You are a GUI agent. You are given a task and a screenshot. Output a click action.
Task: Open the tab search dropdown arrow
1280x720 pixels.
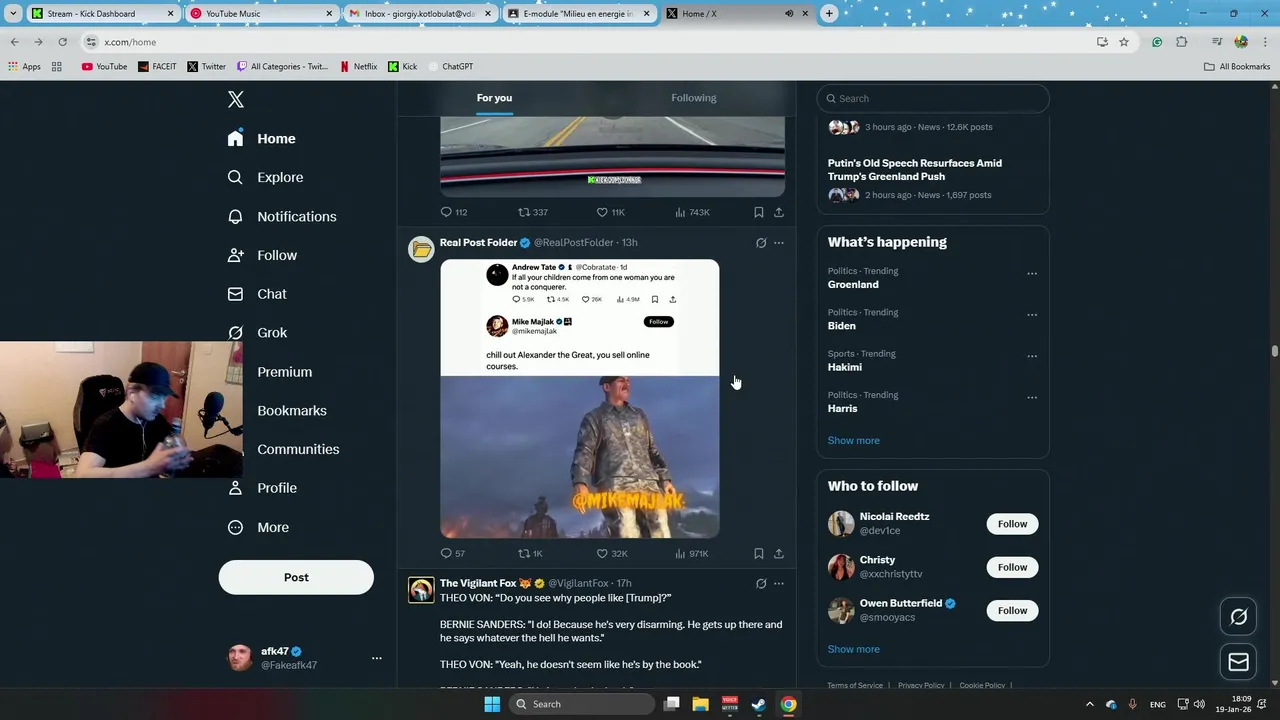(x=13, y=14)
